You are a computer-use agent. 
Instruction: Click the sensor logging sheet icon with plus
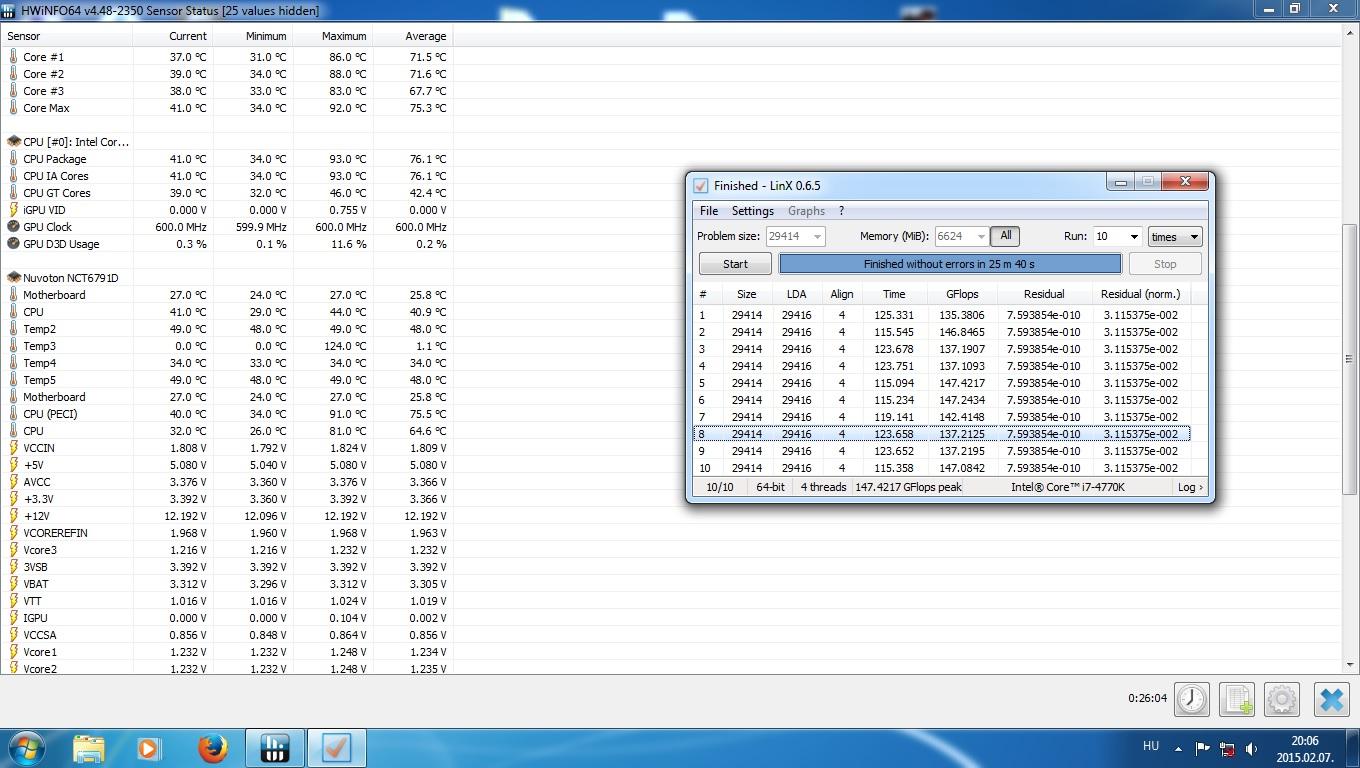1237,699
